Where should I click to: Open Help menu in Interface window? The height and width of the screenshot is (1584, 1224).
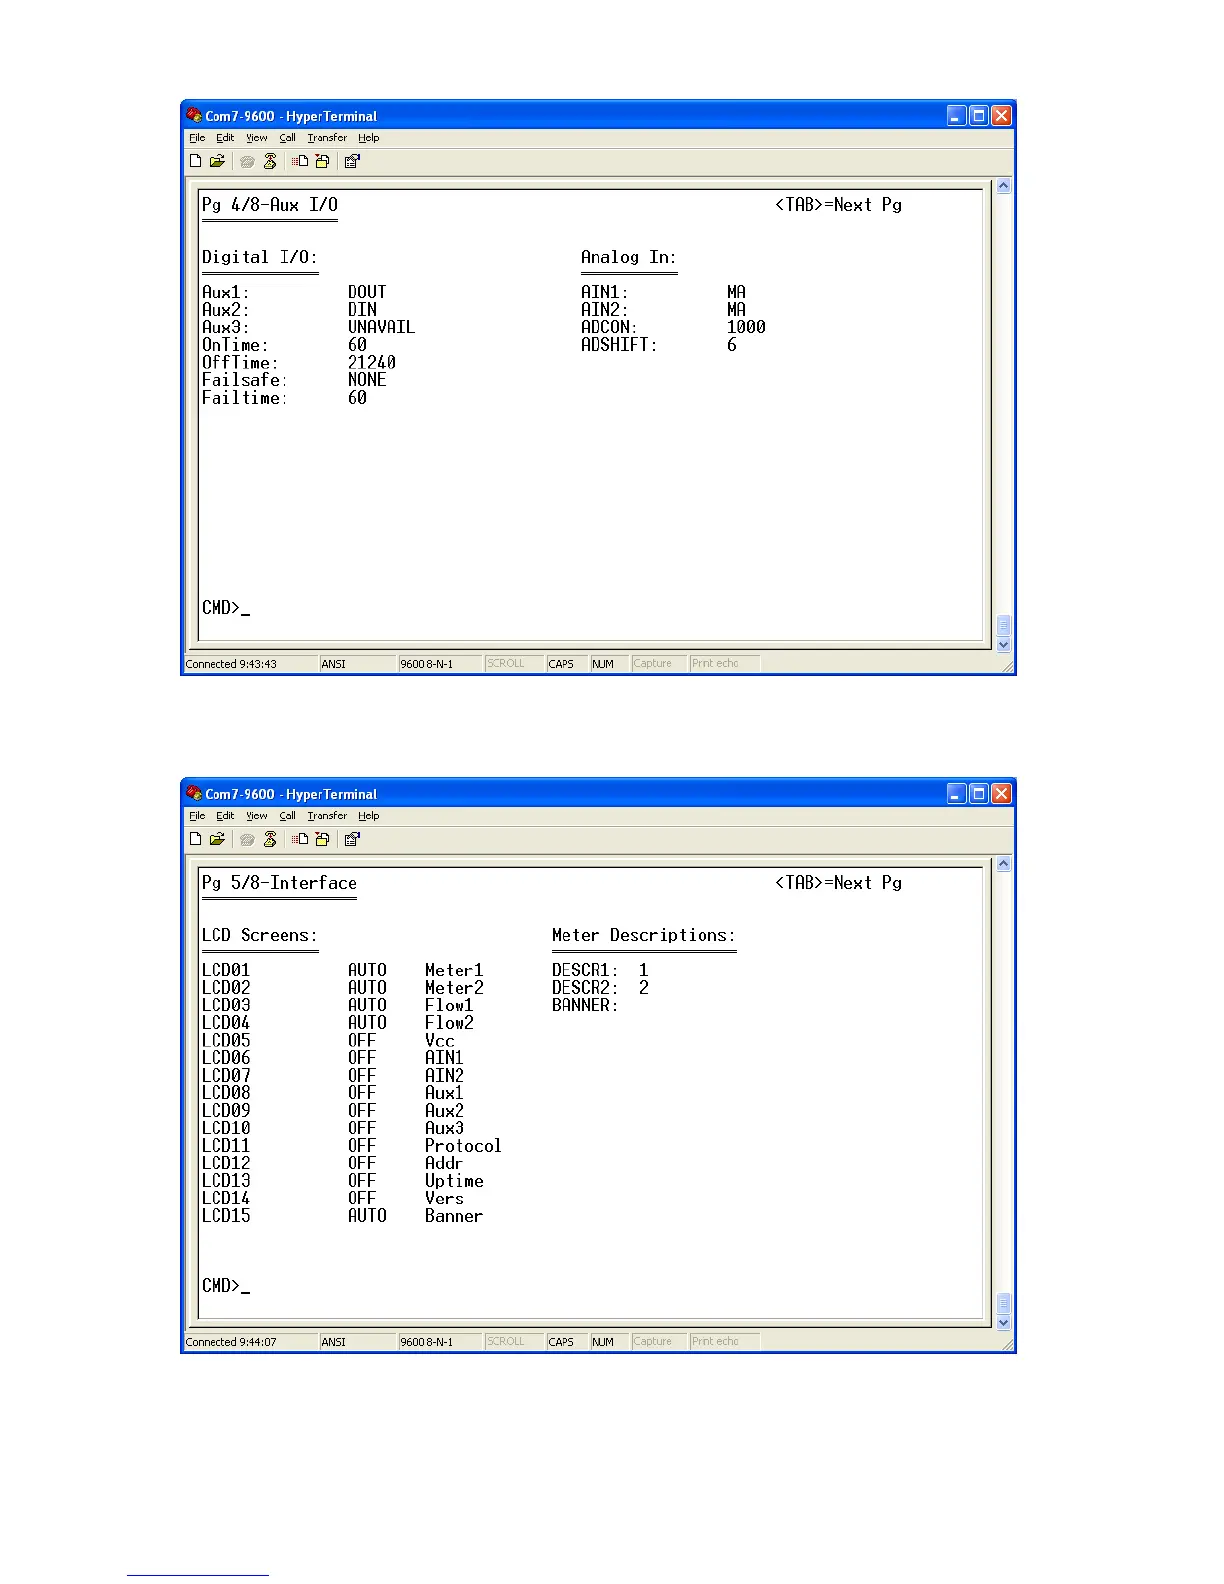369,816
